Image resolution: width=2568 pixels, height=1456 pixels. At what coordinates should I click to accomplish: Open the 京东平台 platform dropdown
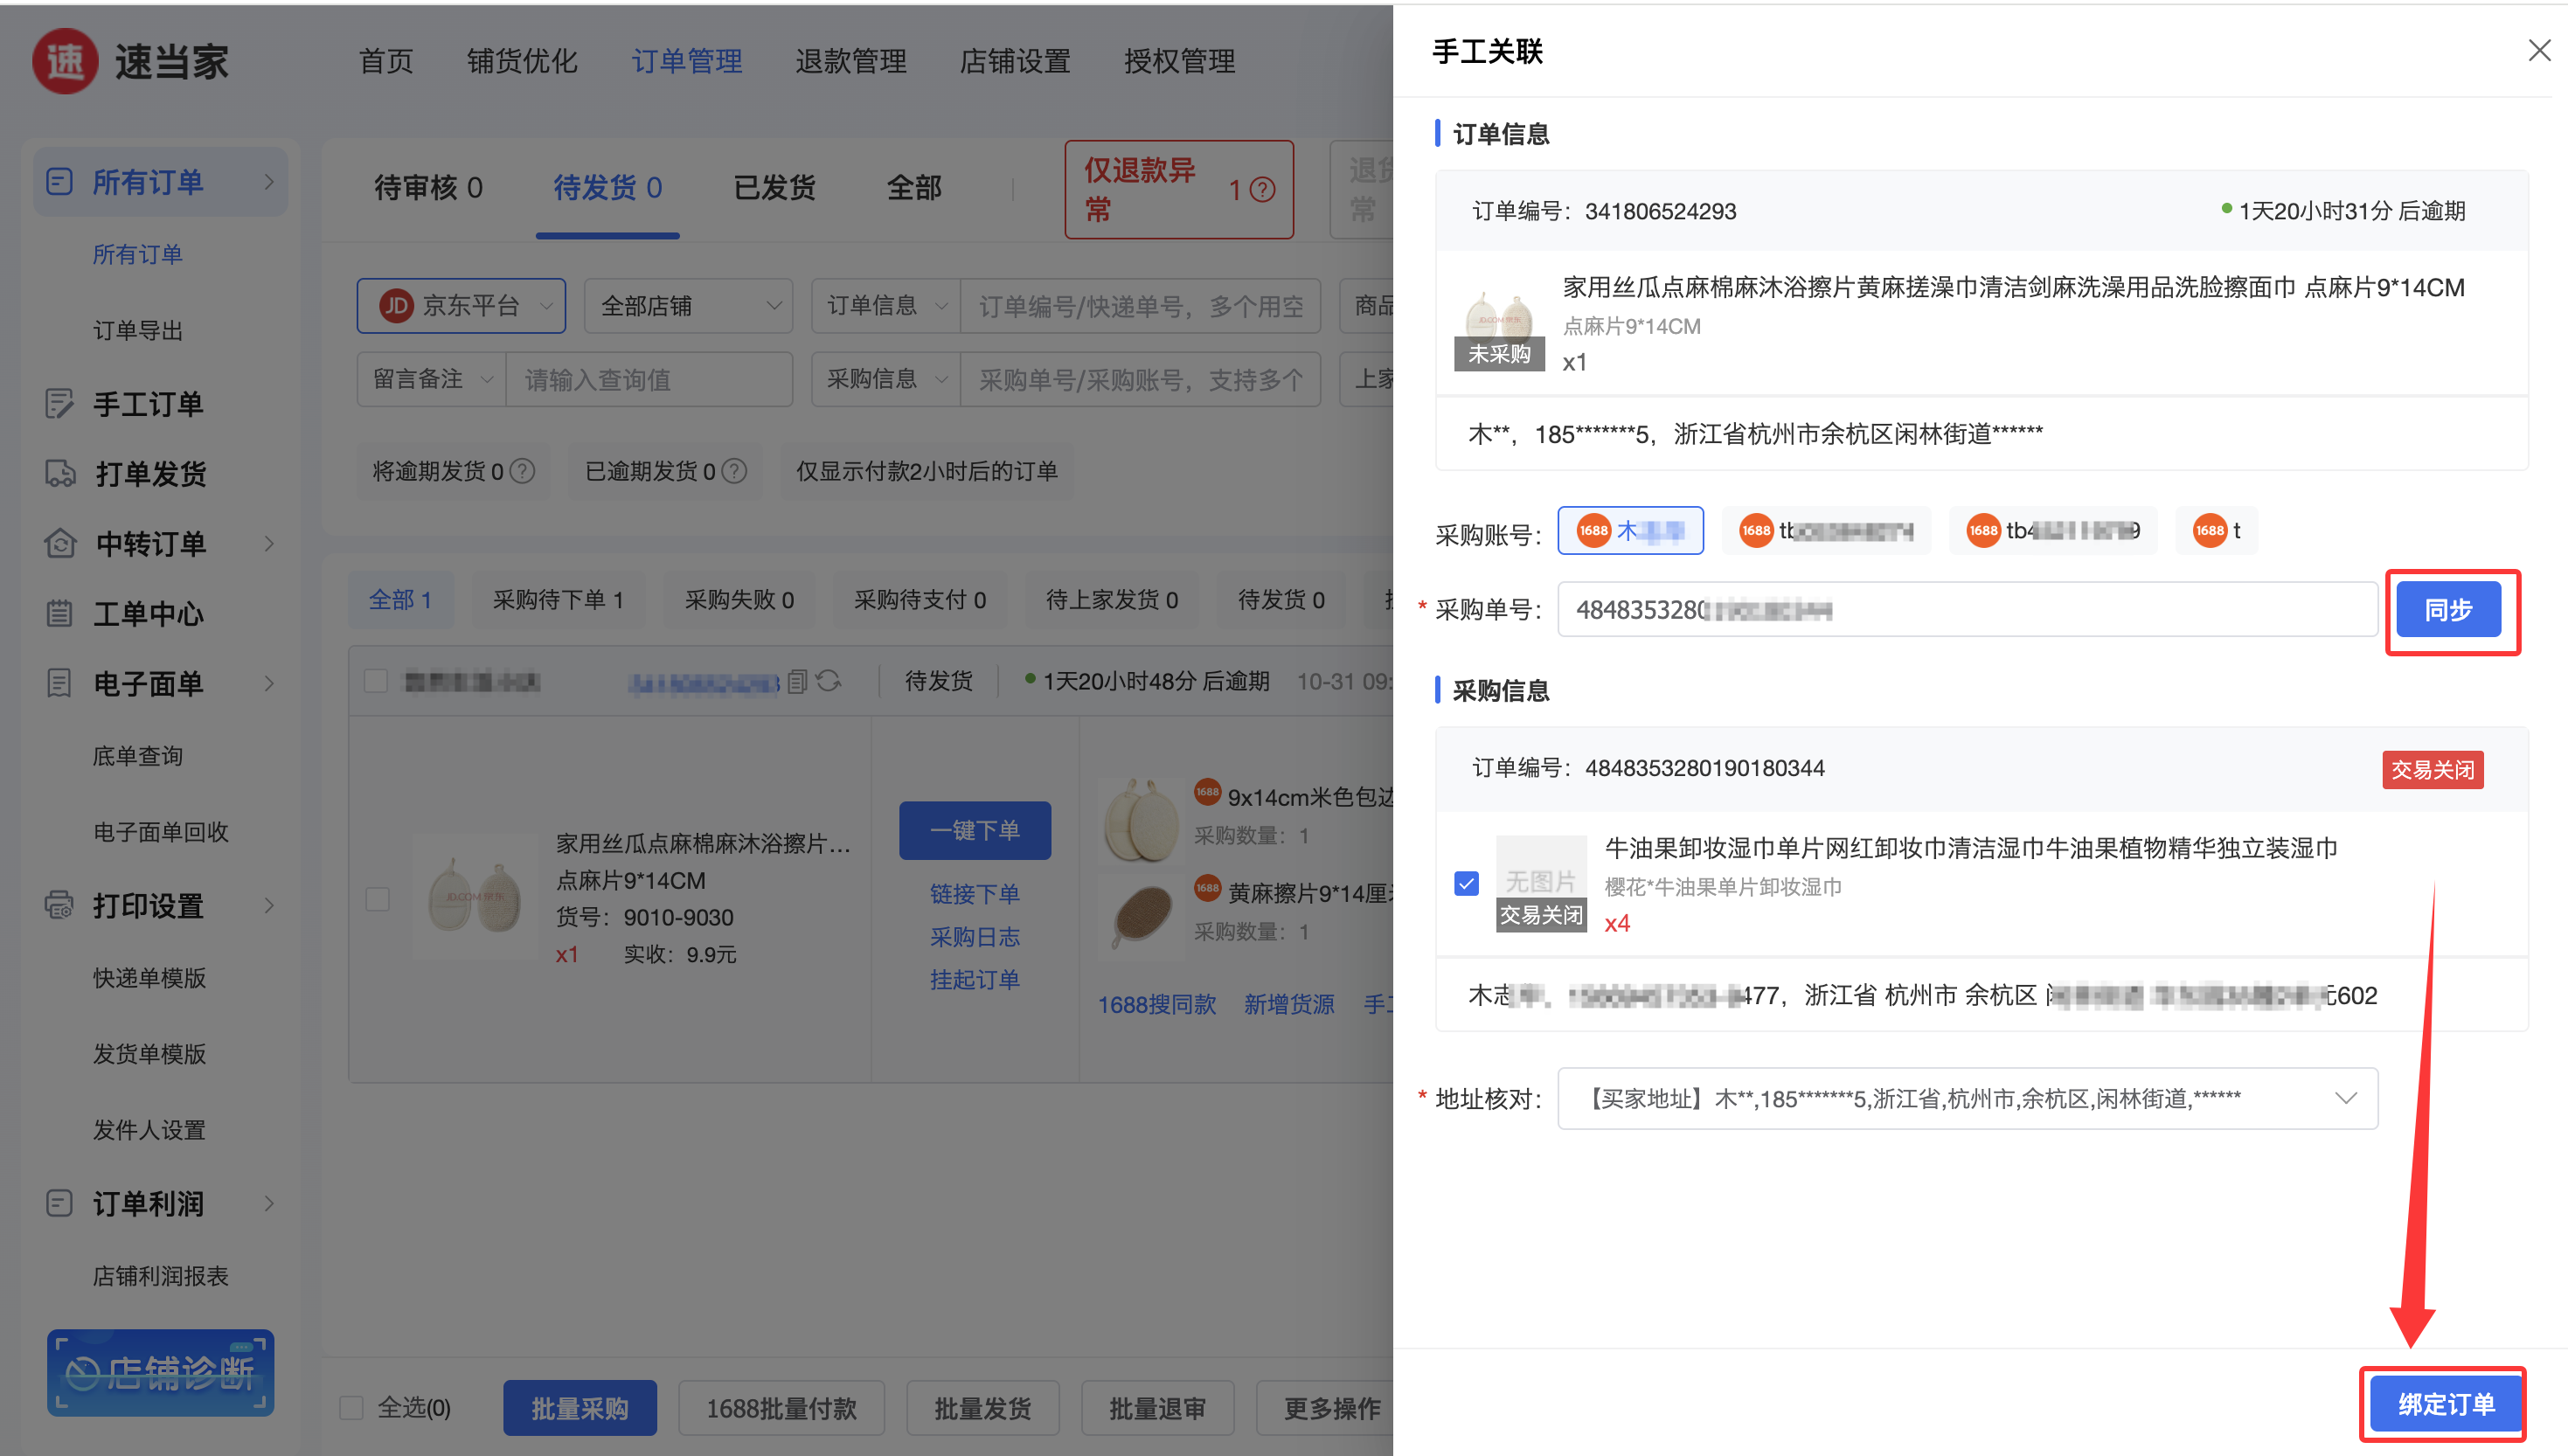(461, 306)
